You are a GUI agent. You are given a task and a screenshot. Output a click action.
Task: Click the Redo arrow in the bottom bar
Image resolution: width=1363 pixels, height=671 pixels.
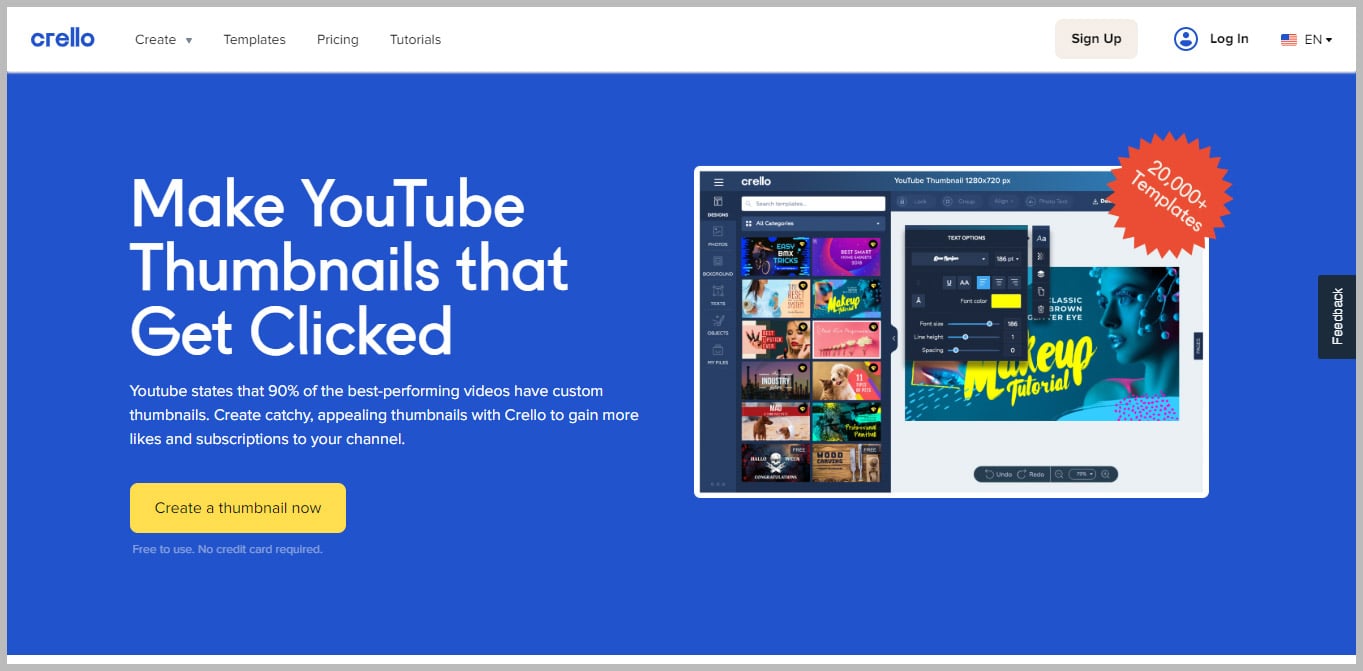pyautogui.click(x=1021, y=474)
